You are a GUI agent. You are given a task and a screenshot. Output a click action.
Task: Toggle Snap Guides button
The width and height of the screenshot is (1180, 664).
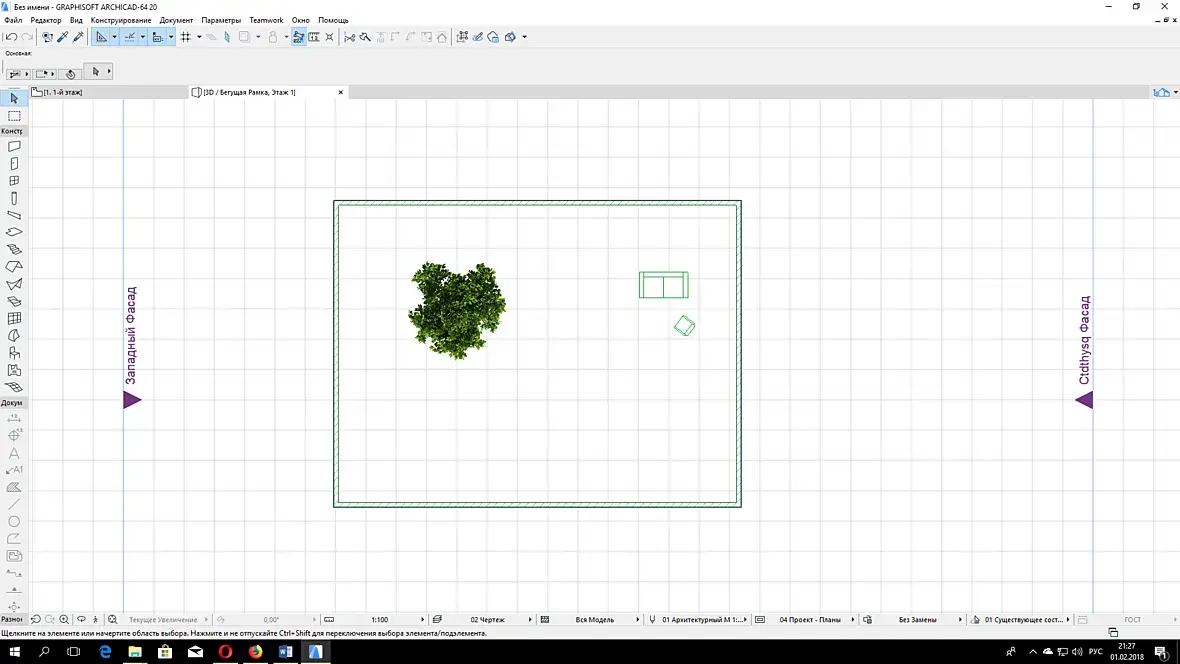pos(129,37)
